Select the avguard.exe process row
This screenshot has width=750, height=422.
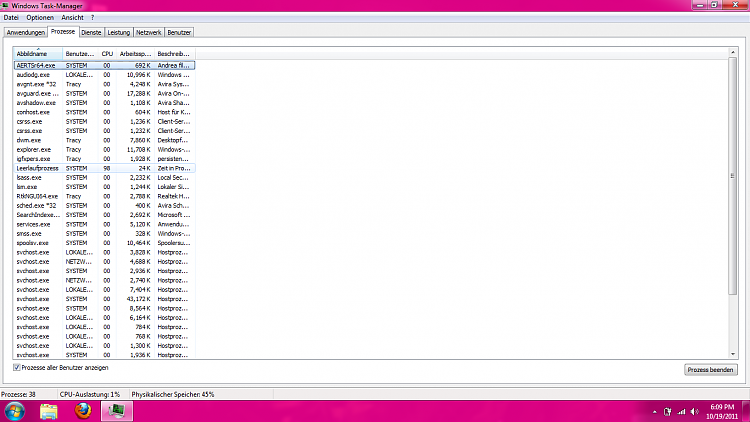click(104, 93)
